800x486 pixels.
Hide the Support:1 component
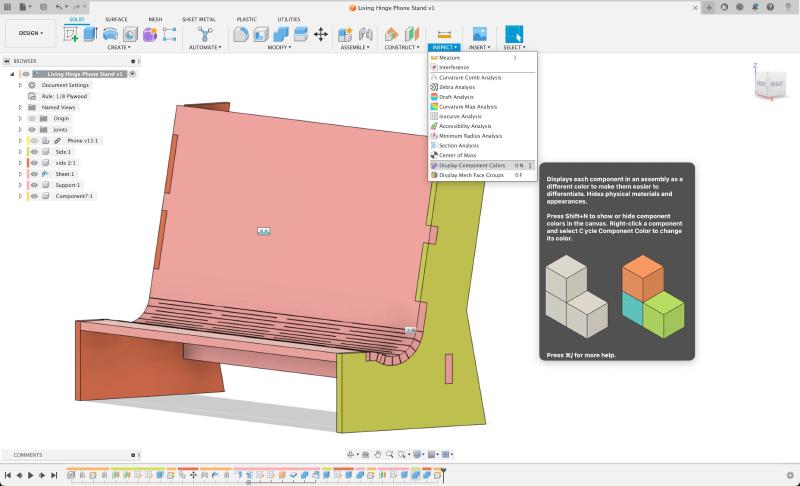34,185
